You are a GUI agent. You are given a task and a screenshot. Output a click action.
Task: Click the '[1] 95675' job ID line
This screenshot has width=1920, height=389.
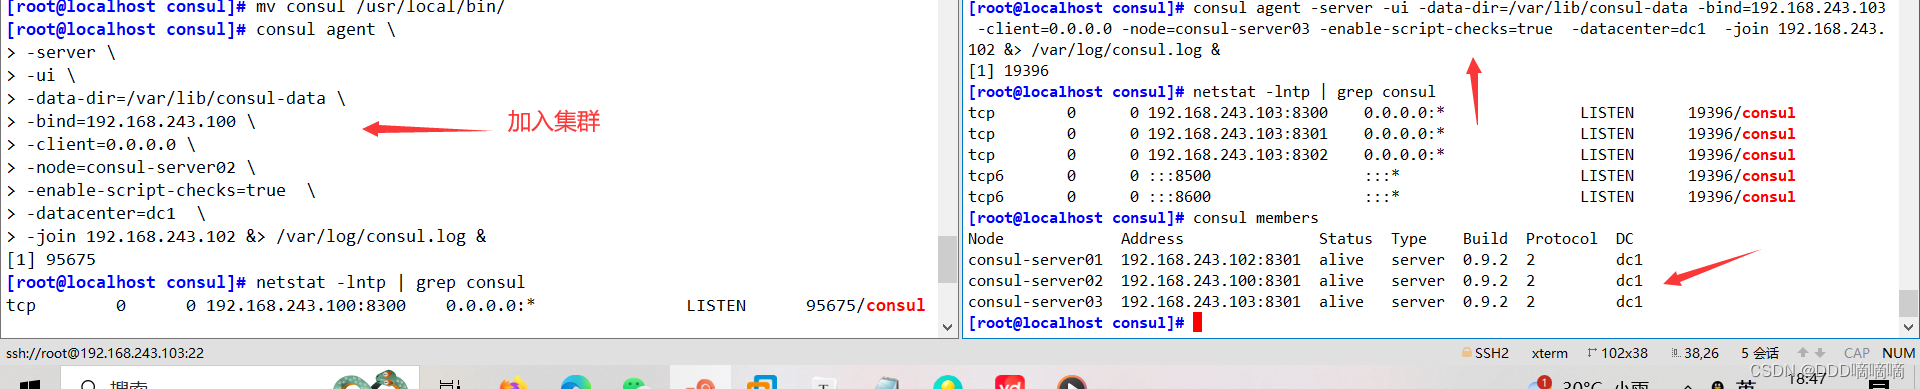coord(51,260)
